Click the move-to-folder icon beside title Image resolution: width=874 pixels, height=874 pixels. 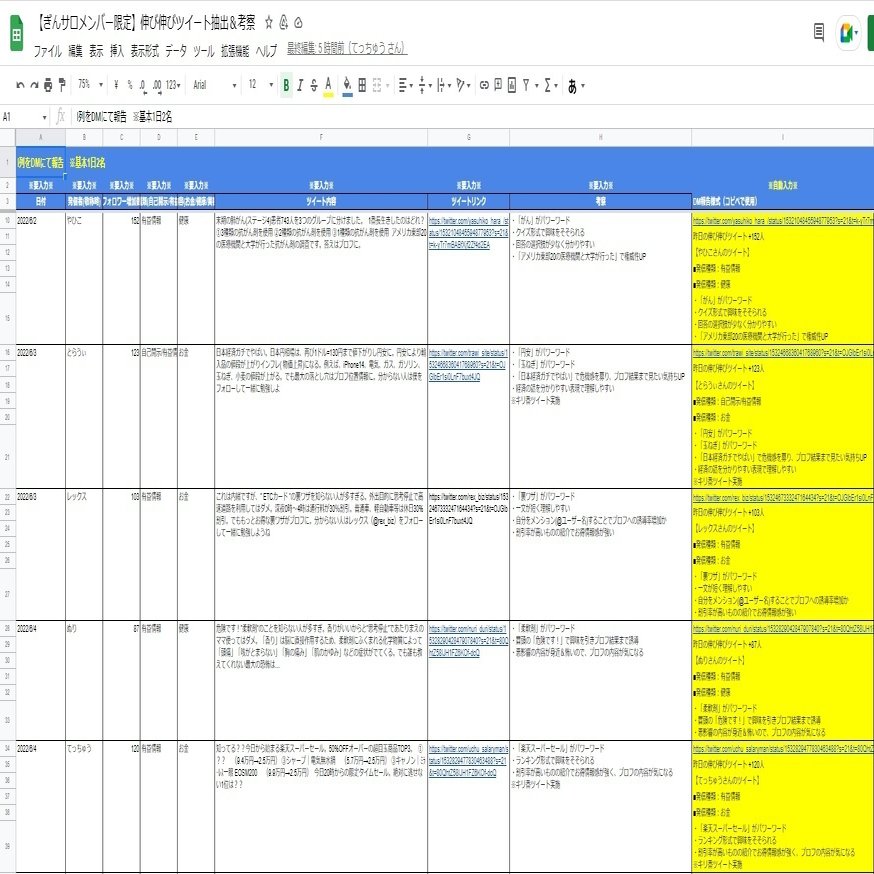284,22
